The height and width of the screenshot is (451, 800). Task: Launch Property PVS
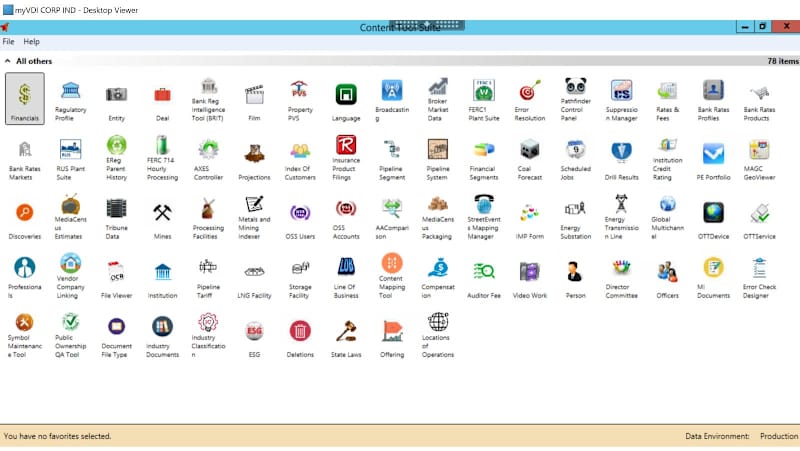[x=300, y=101]
